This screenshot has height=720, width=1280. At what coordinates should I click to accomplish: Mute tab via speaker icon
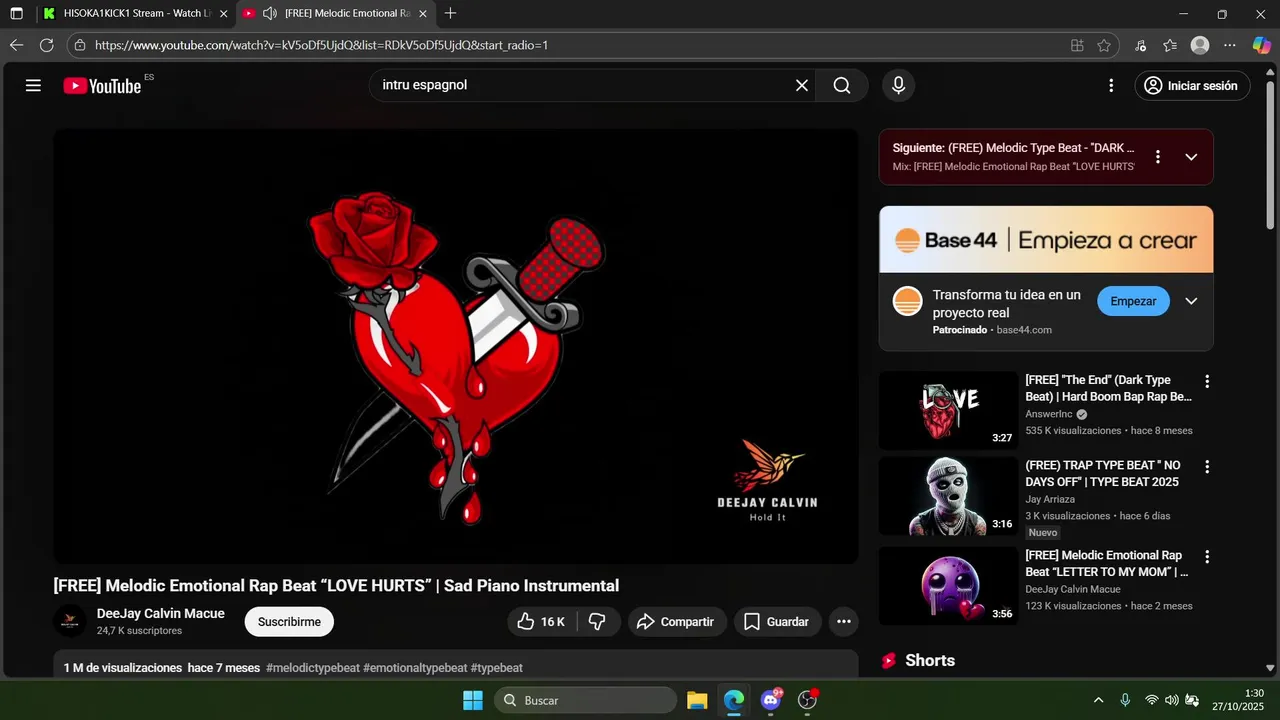[x=269, y=14]
